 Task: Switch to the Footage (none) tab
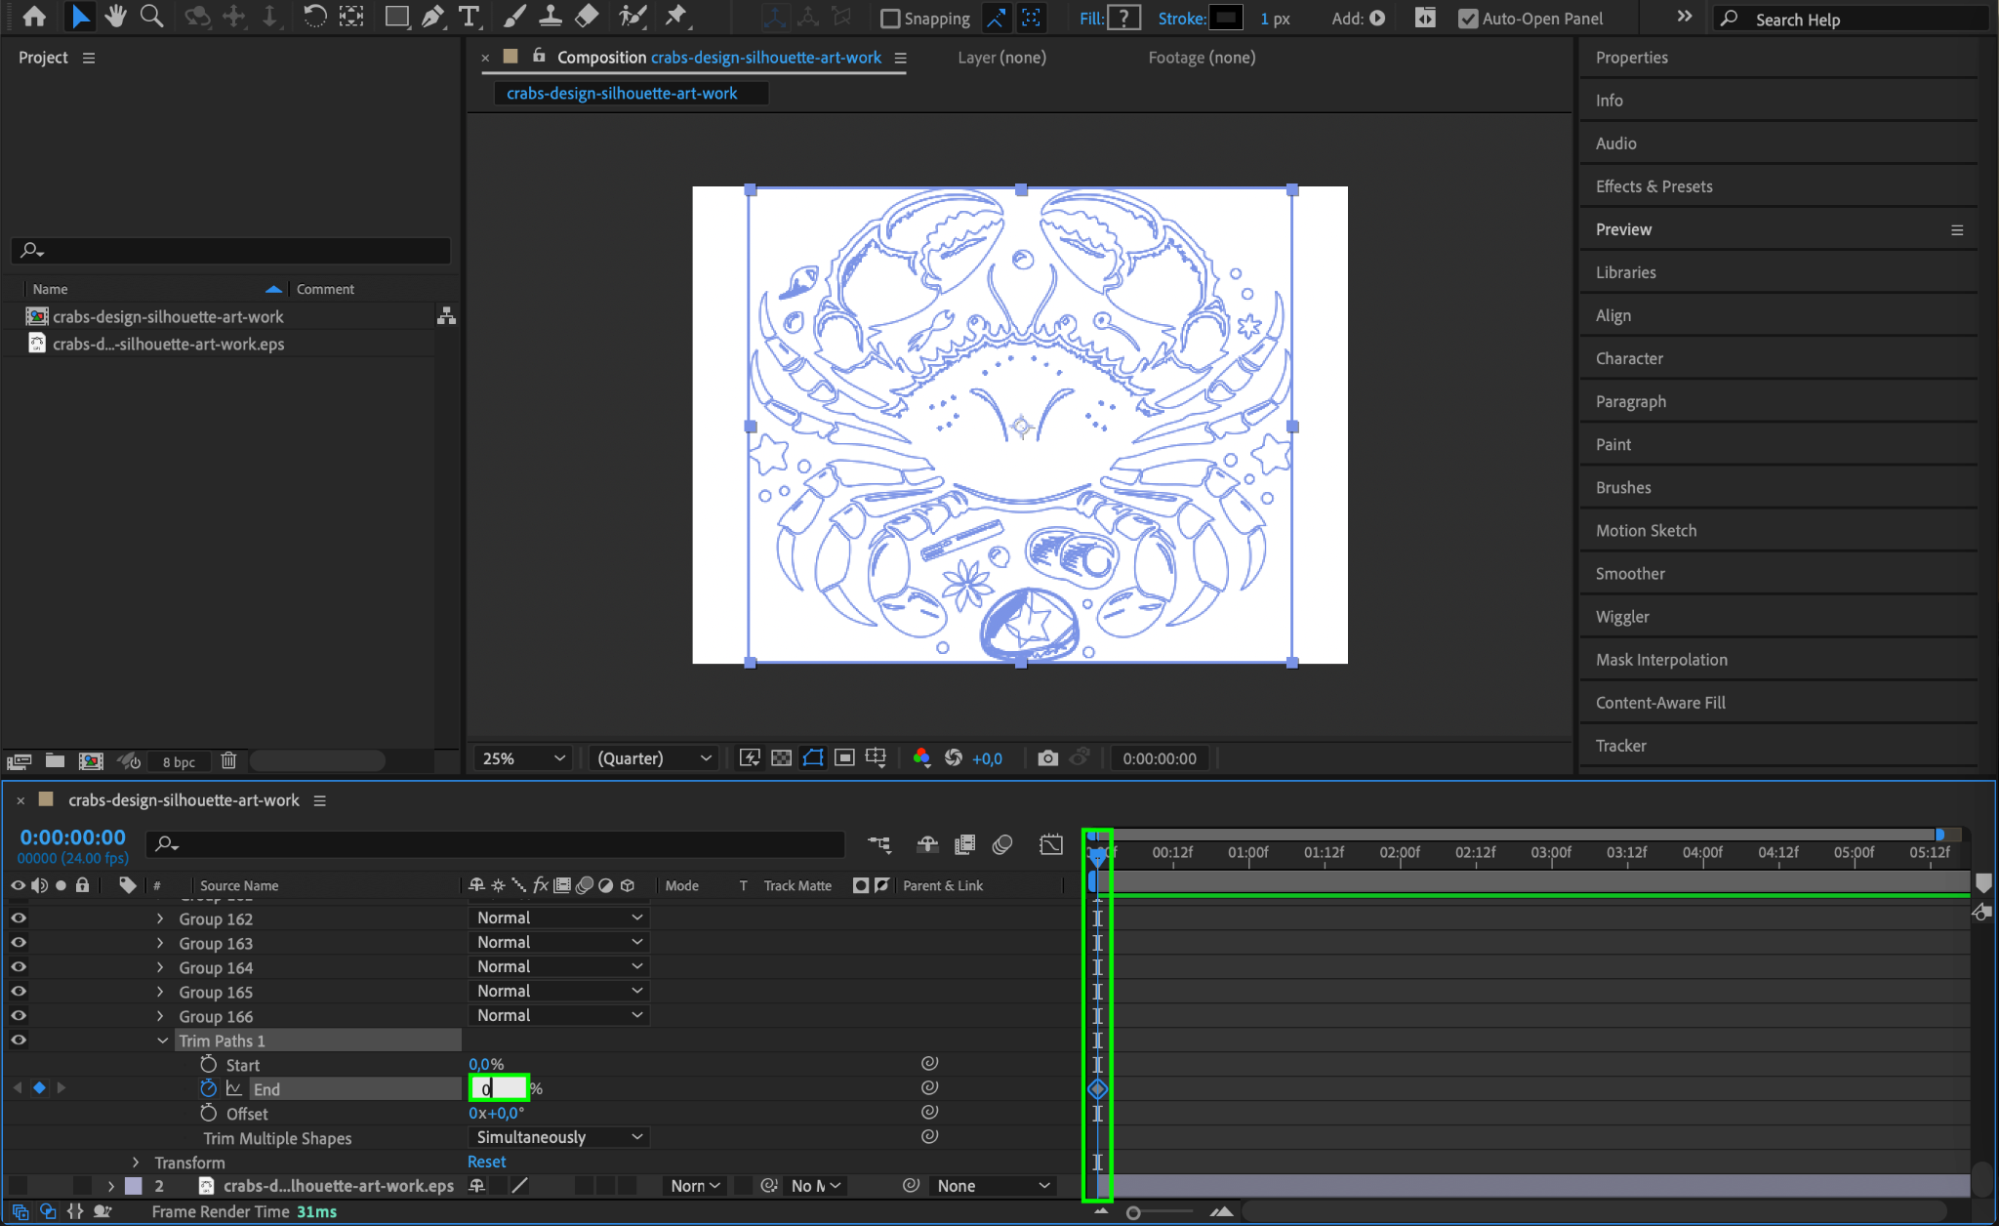[x=1201, y=58]
